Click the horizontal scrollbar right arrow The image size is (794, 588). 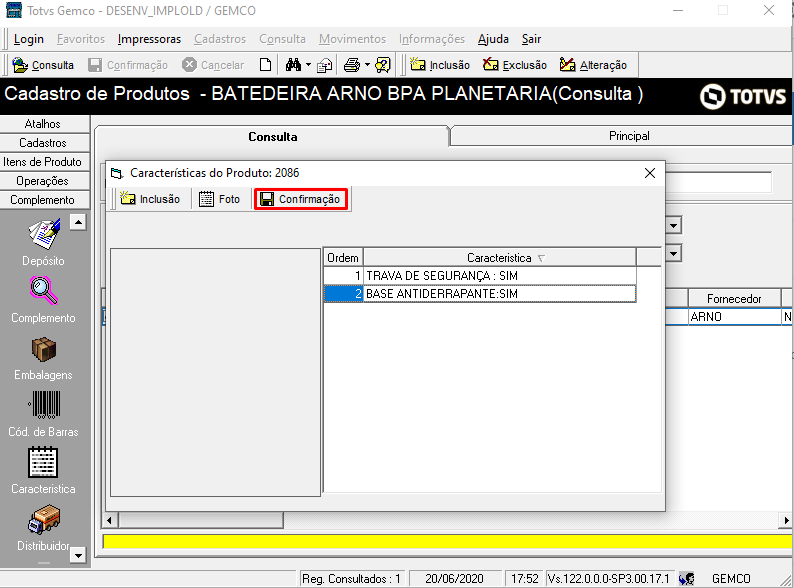[x=786, y=520]
